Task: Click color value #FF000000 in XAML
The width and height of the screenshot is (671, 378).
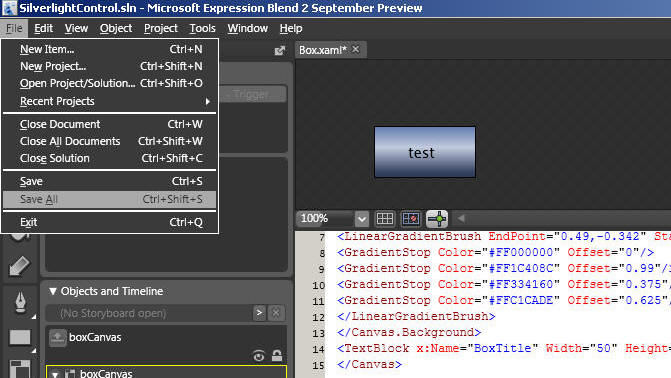Action: (524, 253)
